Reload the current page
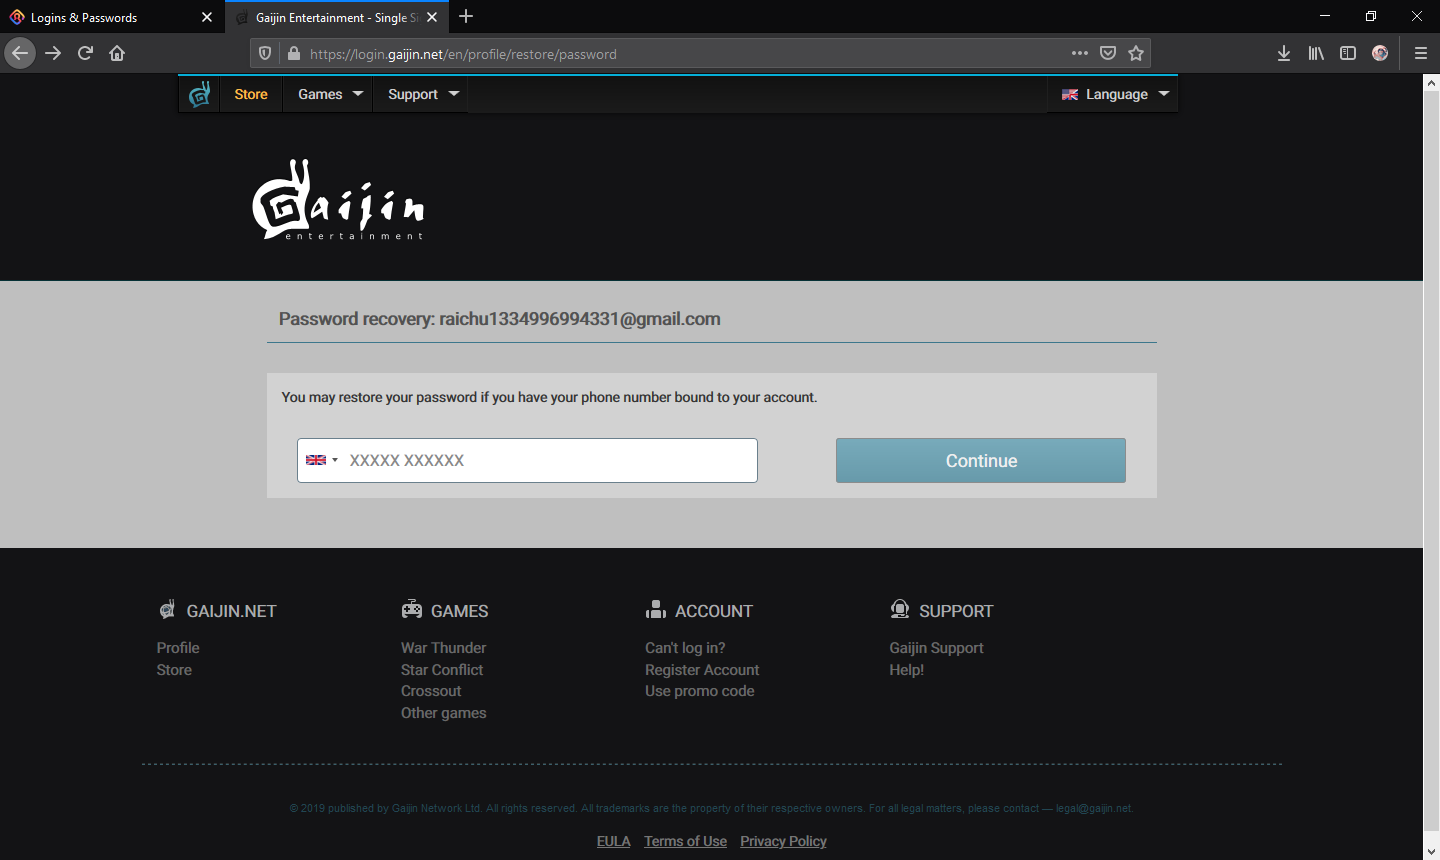 85,53
